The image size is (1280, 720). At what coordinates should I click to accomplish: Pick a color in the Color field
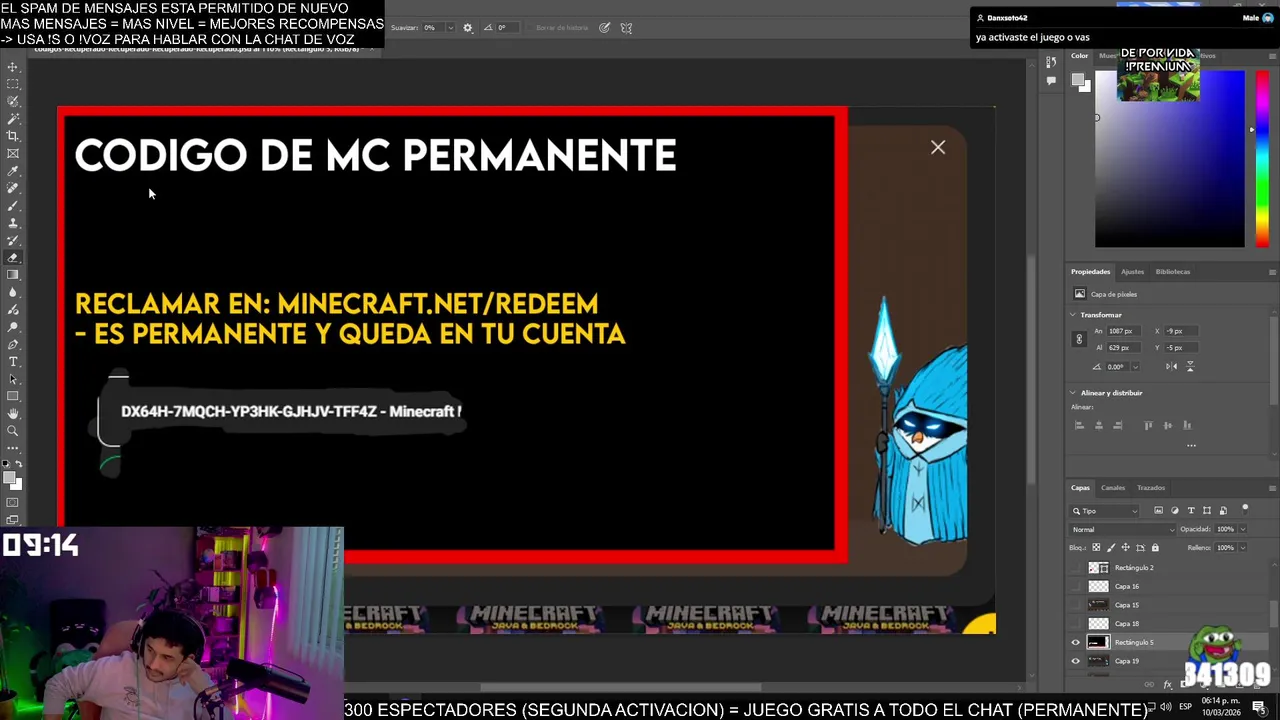coord(1170,160)
